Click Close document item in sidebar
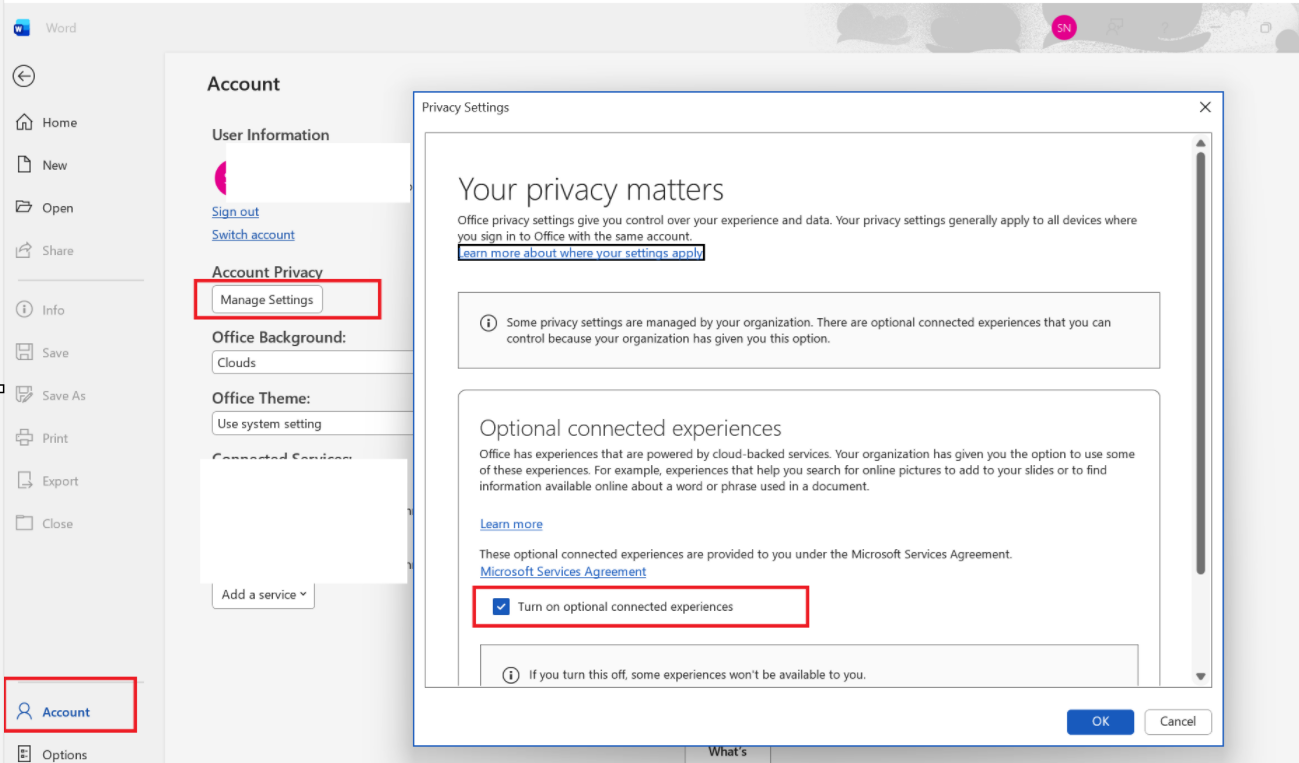This screenshot has height=763, width=1299. 45,523
